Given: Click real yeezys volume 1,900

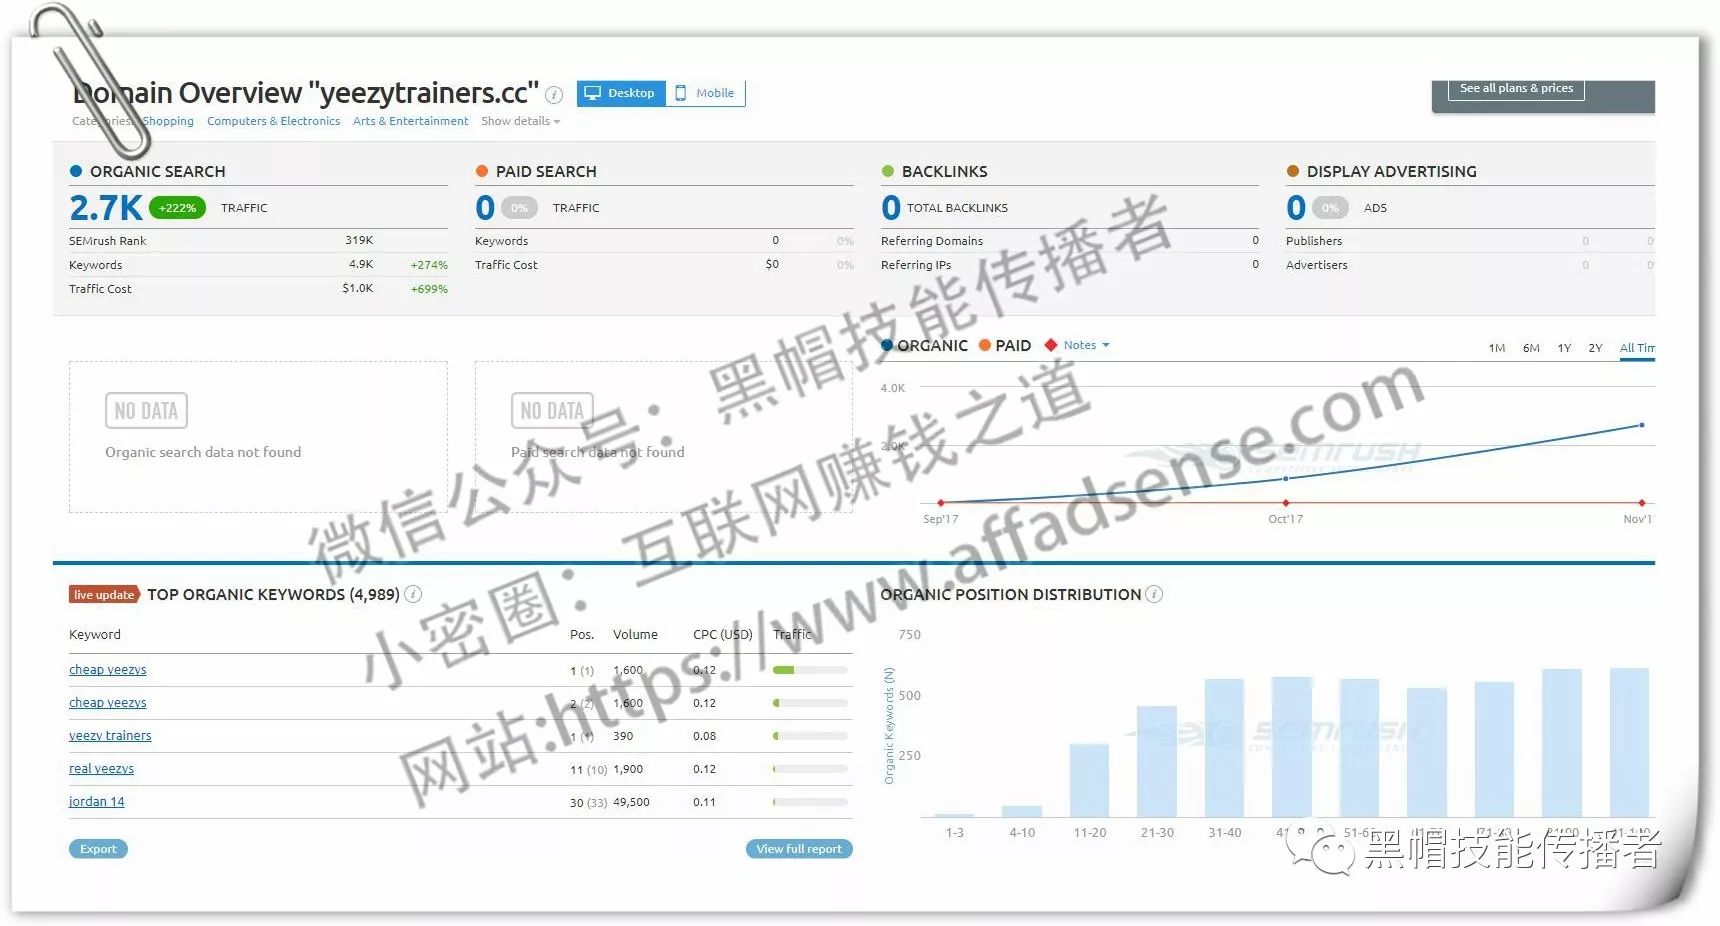Looking at the screenshot, I should [x=628, y=769].
